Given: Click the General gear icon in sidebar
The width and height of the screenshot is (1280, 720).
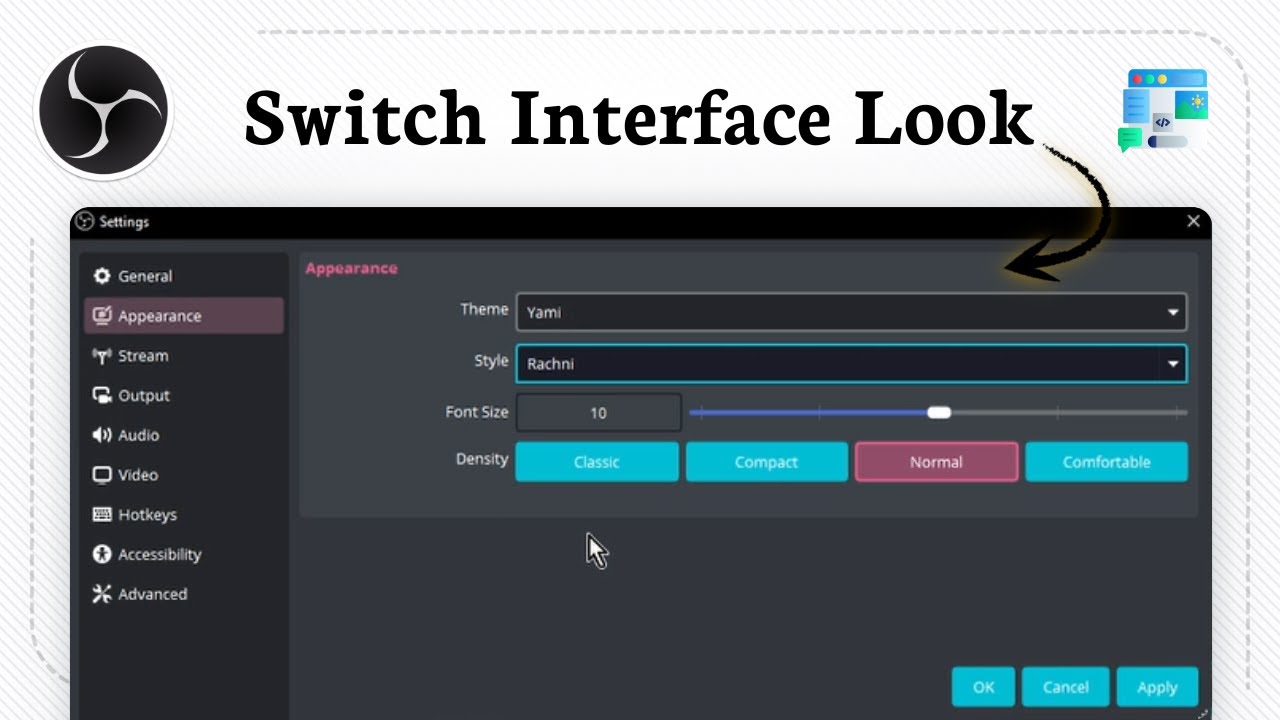Looking at the screenshot, I should pos(101,276).
